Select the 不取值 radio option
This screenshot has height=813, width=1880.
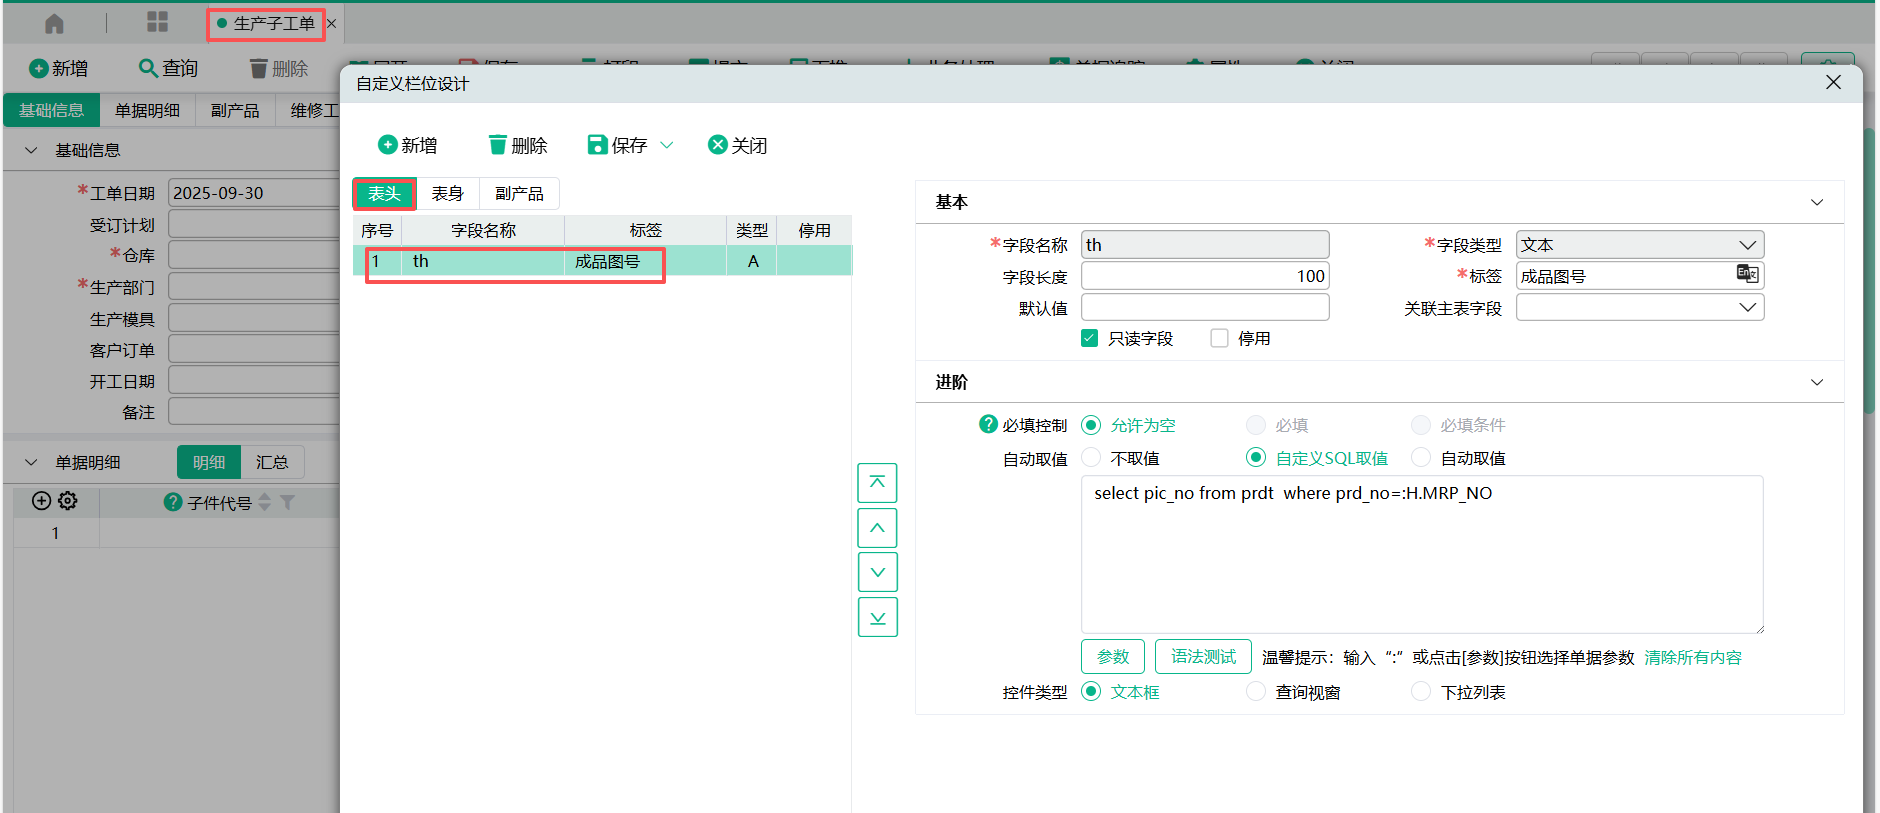point(1092,458)
